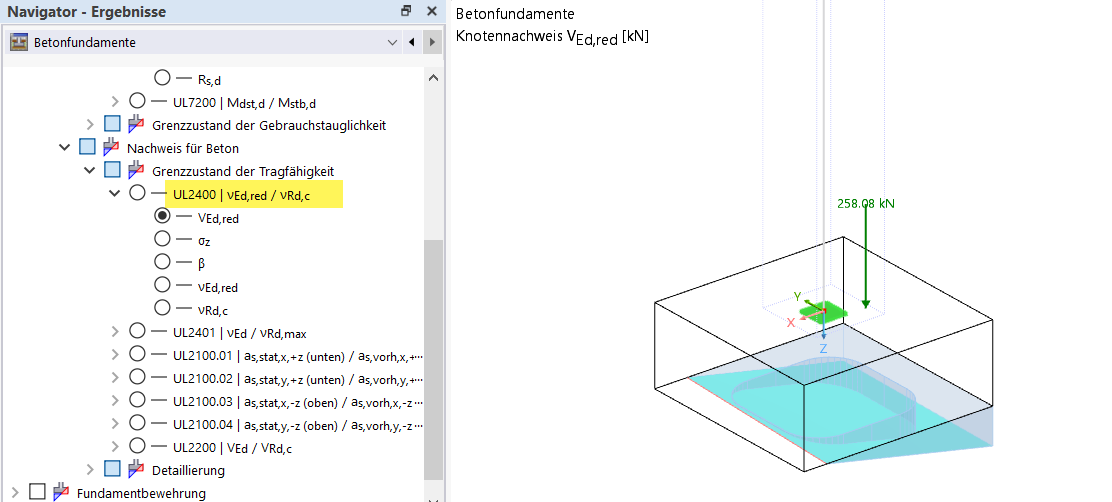Click the Detaillierung icon
The height and width of the screenshot is (502, 1112).
click(x=136, y=469)
